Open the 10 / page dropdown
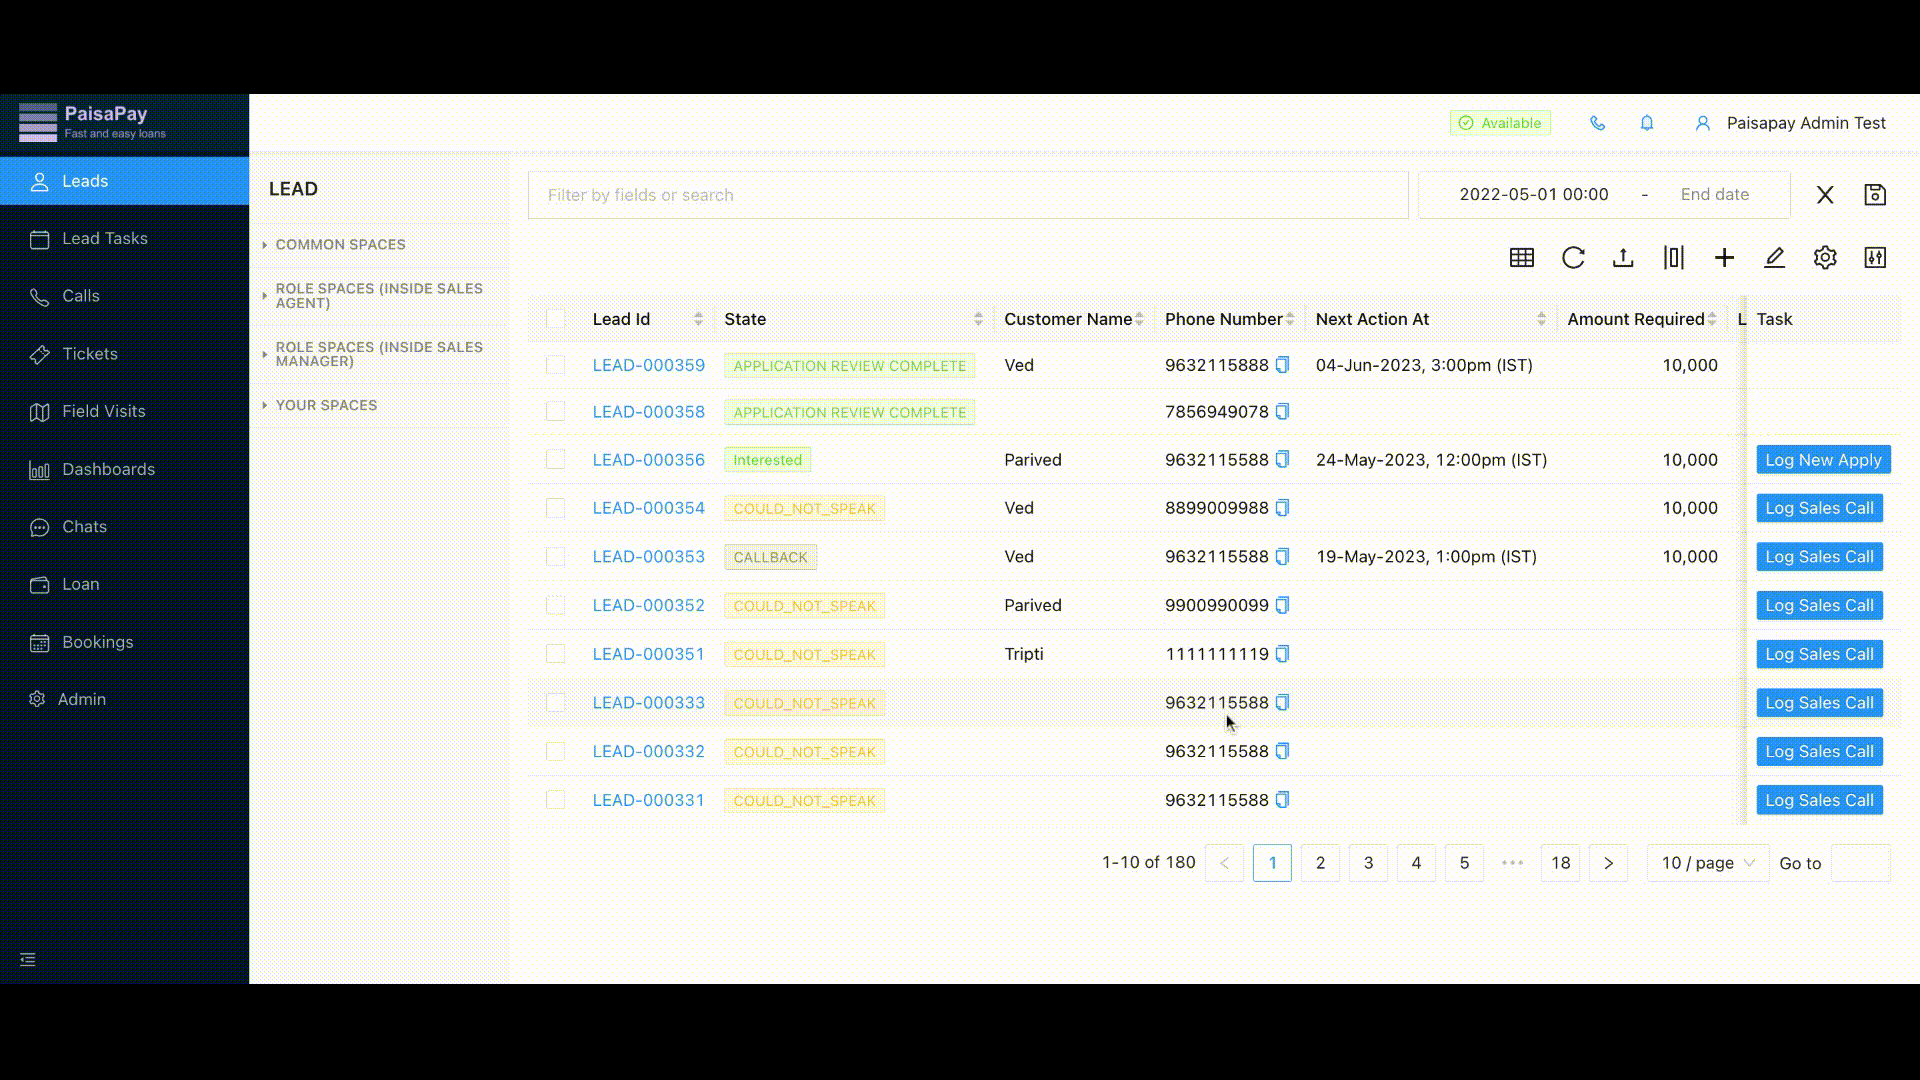The height and width of the screenshot is (1080, 1920). click(1707, 863)
